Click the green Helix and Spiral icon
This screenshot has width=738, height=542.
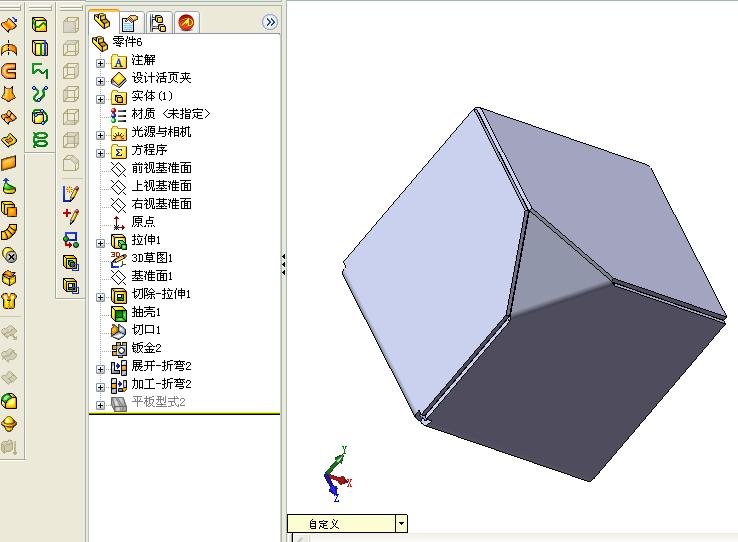click(40, 140)
